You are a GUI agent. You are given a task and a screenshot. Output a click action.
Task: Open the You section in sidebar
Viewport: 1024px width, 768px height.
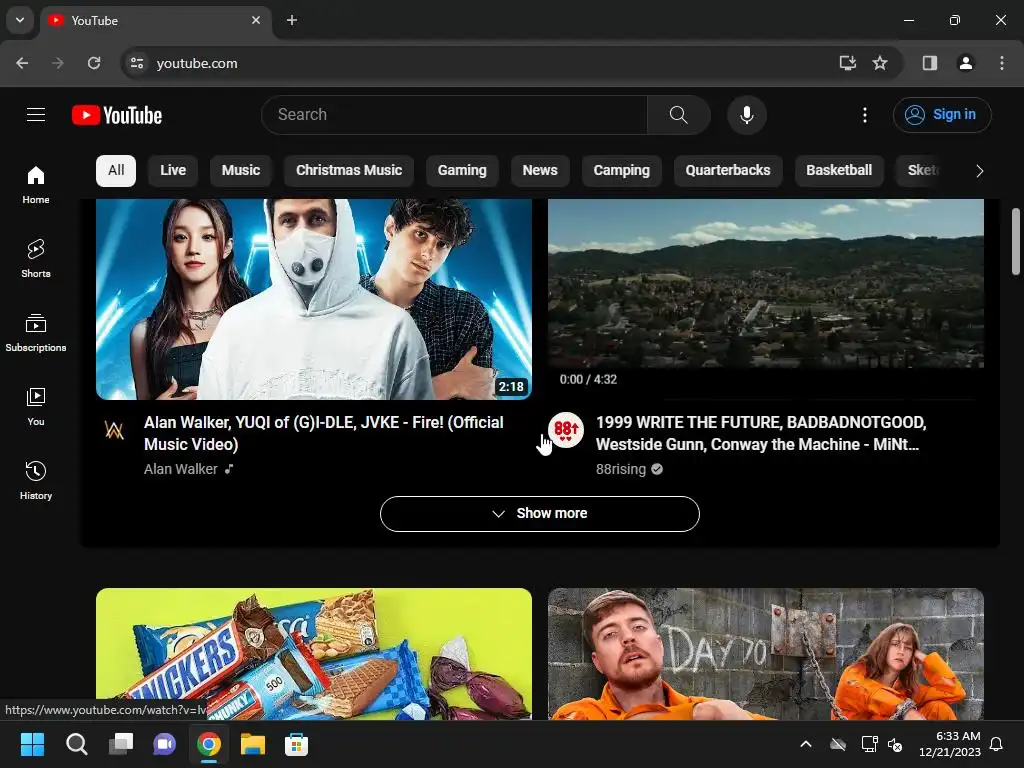pos(36,406)
